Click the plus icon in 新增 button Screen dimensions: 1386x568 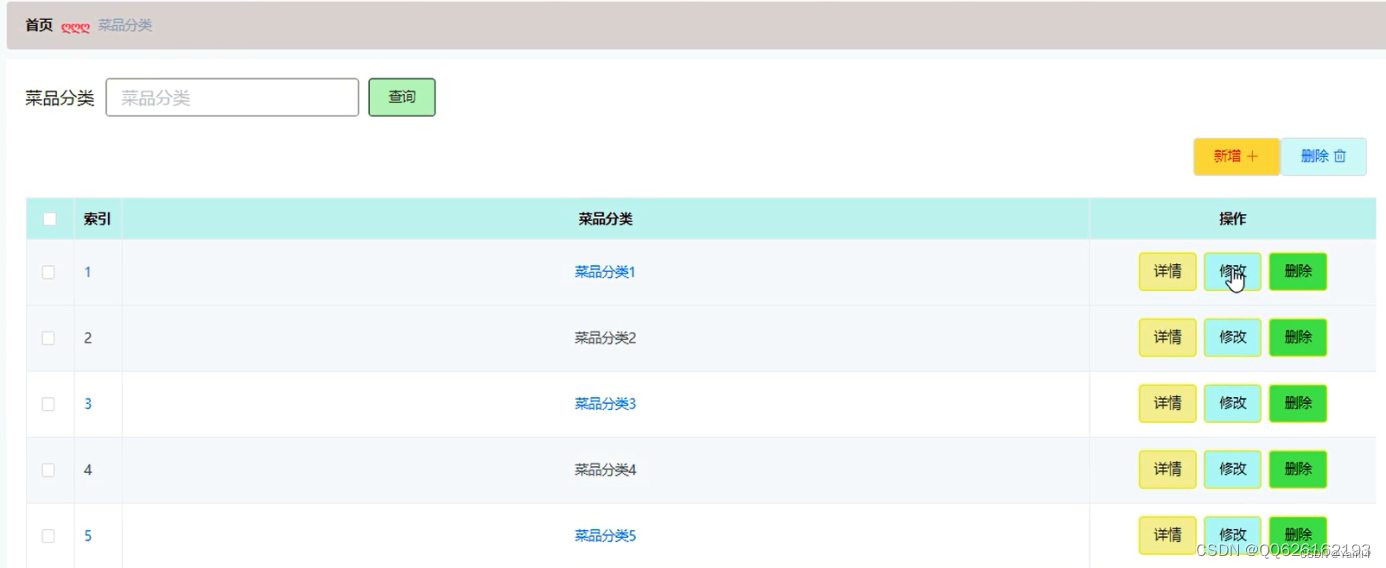click(x=1252, y=156)
